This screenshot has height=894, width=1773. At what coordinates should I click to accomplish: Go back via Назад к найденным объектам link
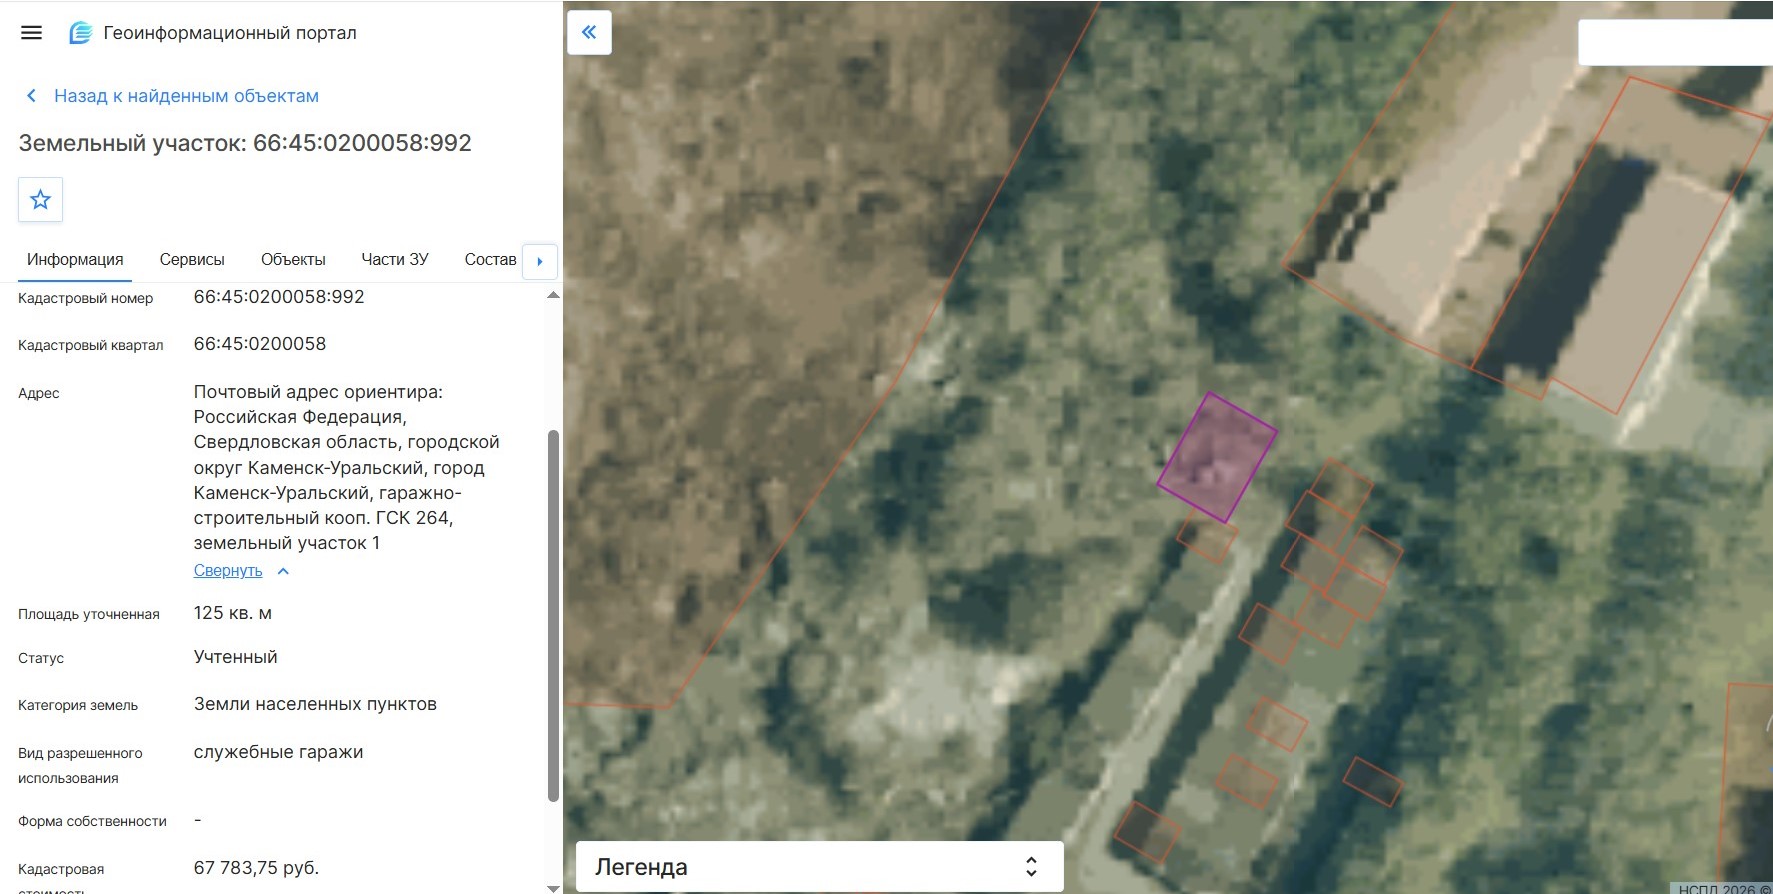186,96
